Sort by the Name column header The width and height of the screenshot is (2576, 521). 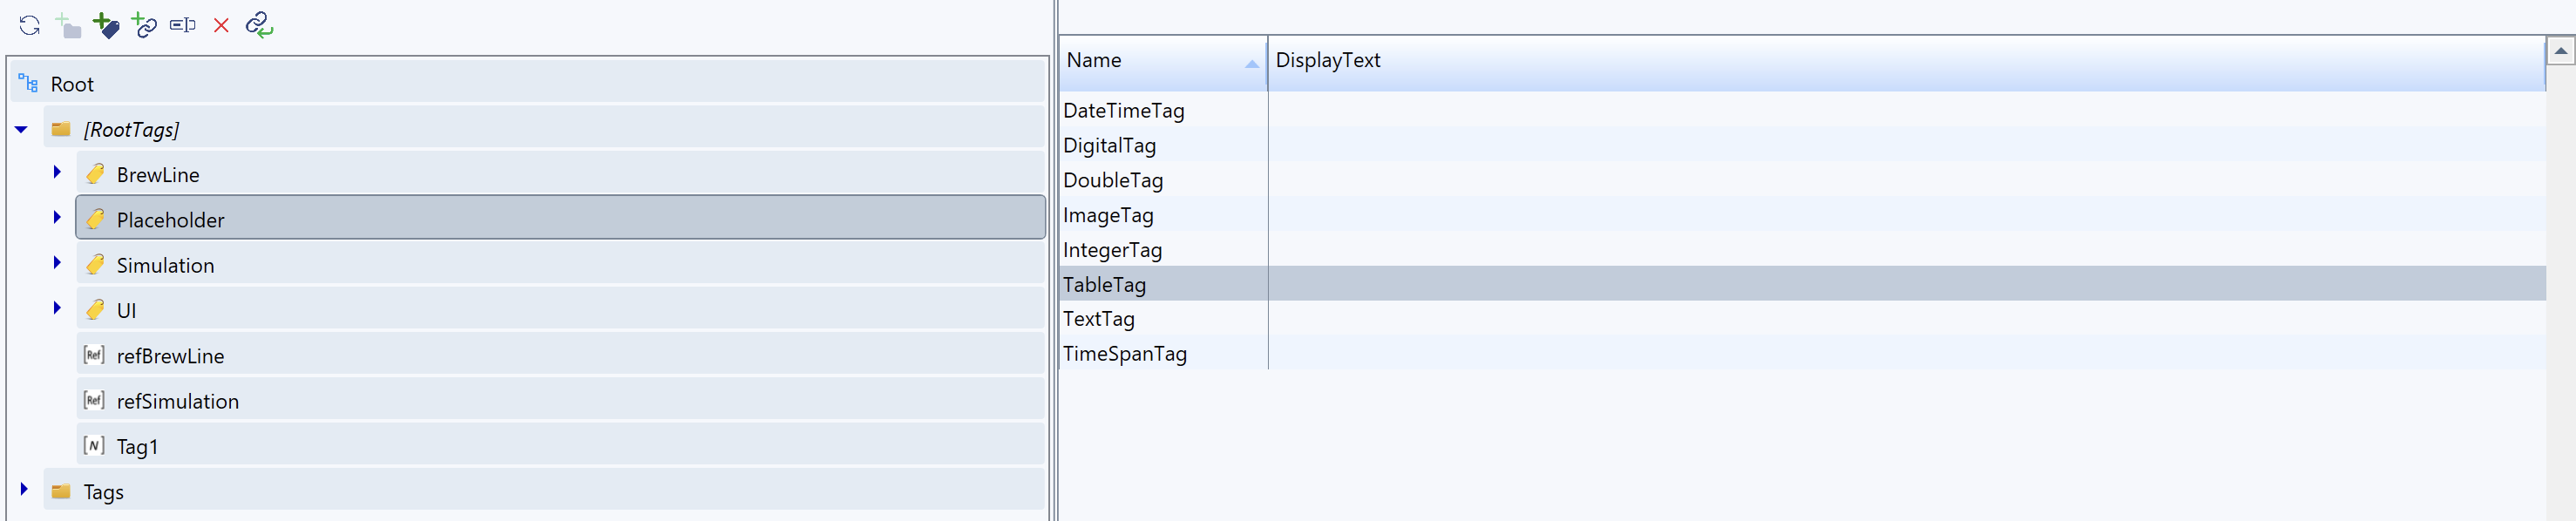coord(1160,61)
